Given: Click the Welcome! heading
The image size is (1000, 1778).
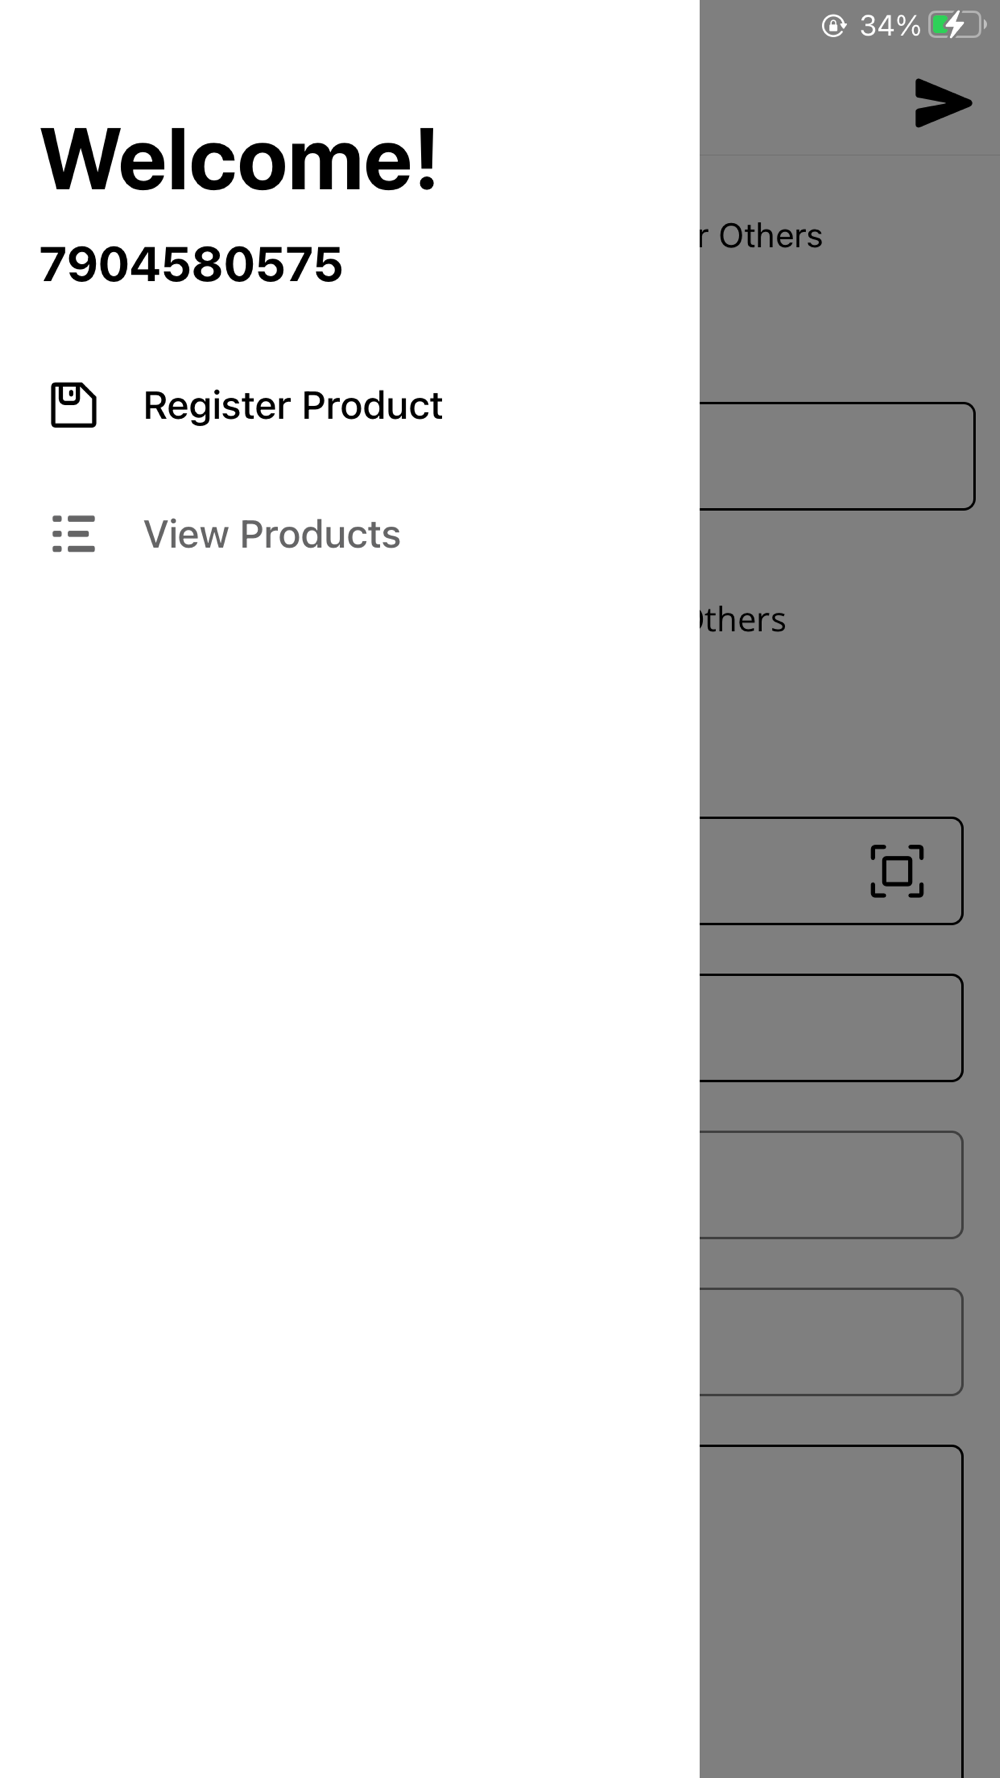Looking at the screenshot, I should tap(239, 160).
